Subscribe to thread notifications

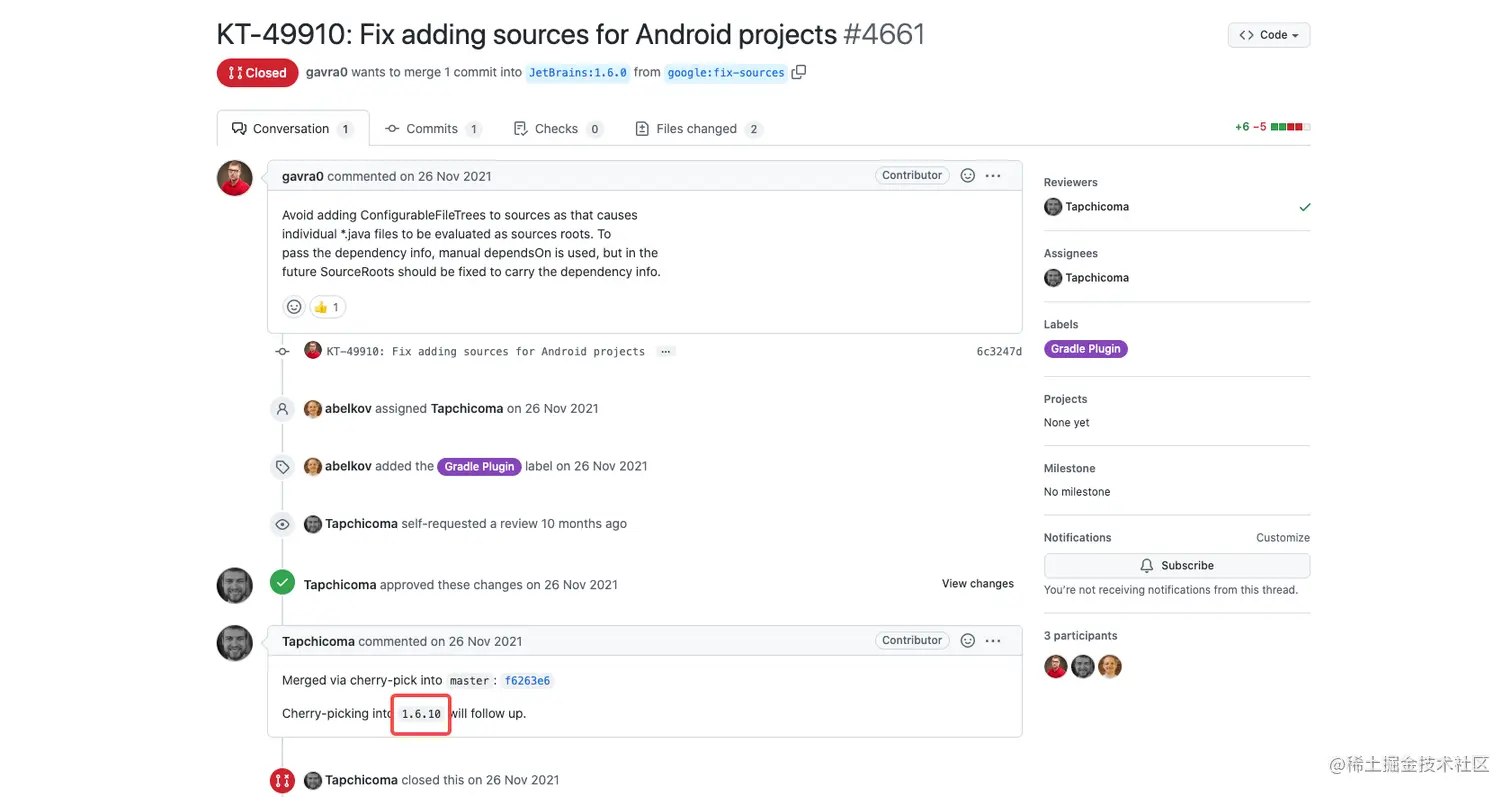tap(1176, 565)
